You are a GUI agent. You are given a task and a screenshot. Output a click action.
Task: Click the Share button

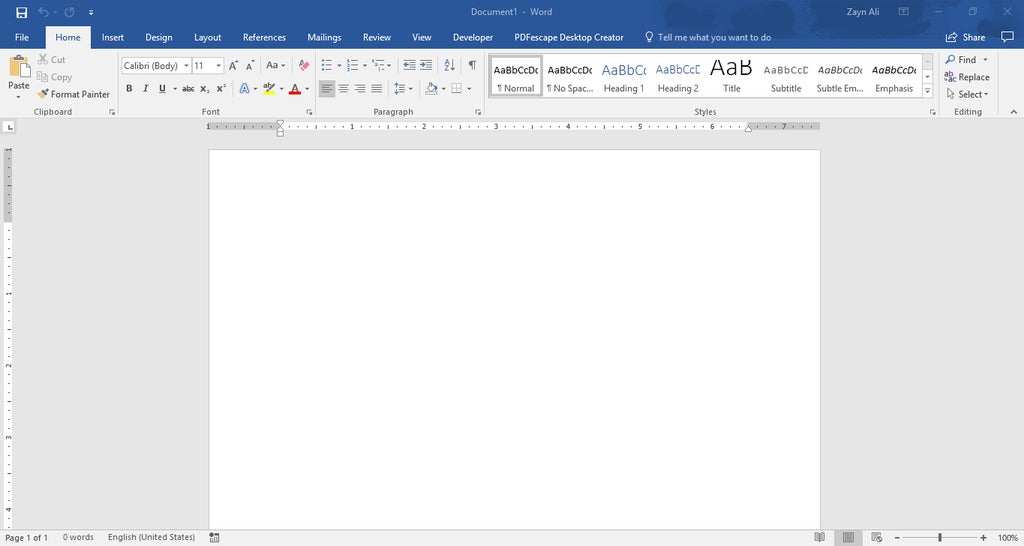965,37
